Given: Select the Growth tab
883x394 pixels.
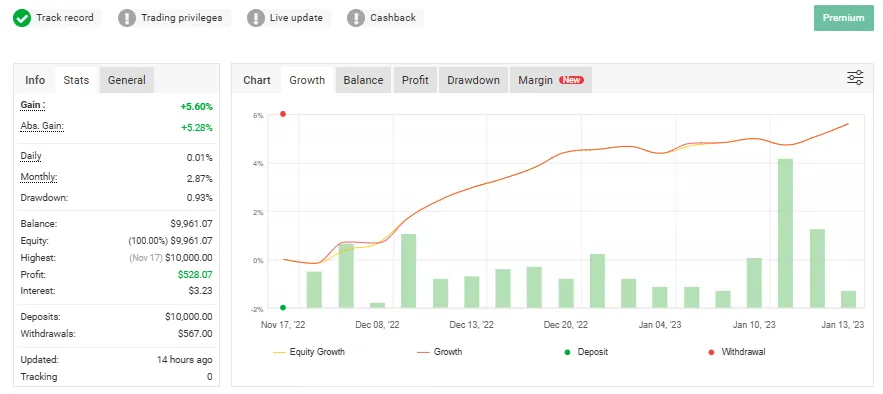Looking at the screenshot, I should pos(307,80).
